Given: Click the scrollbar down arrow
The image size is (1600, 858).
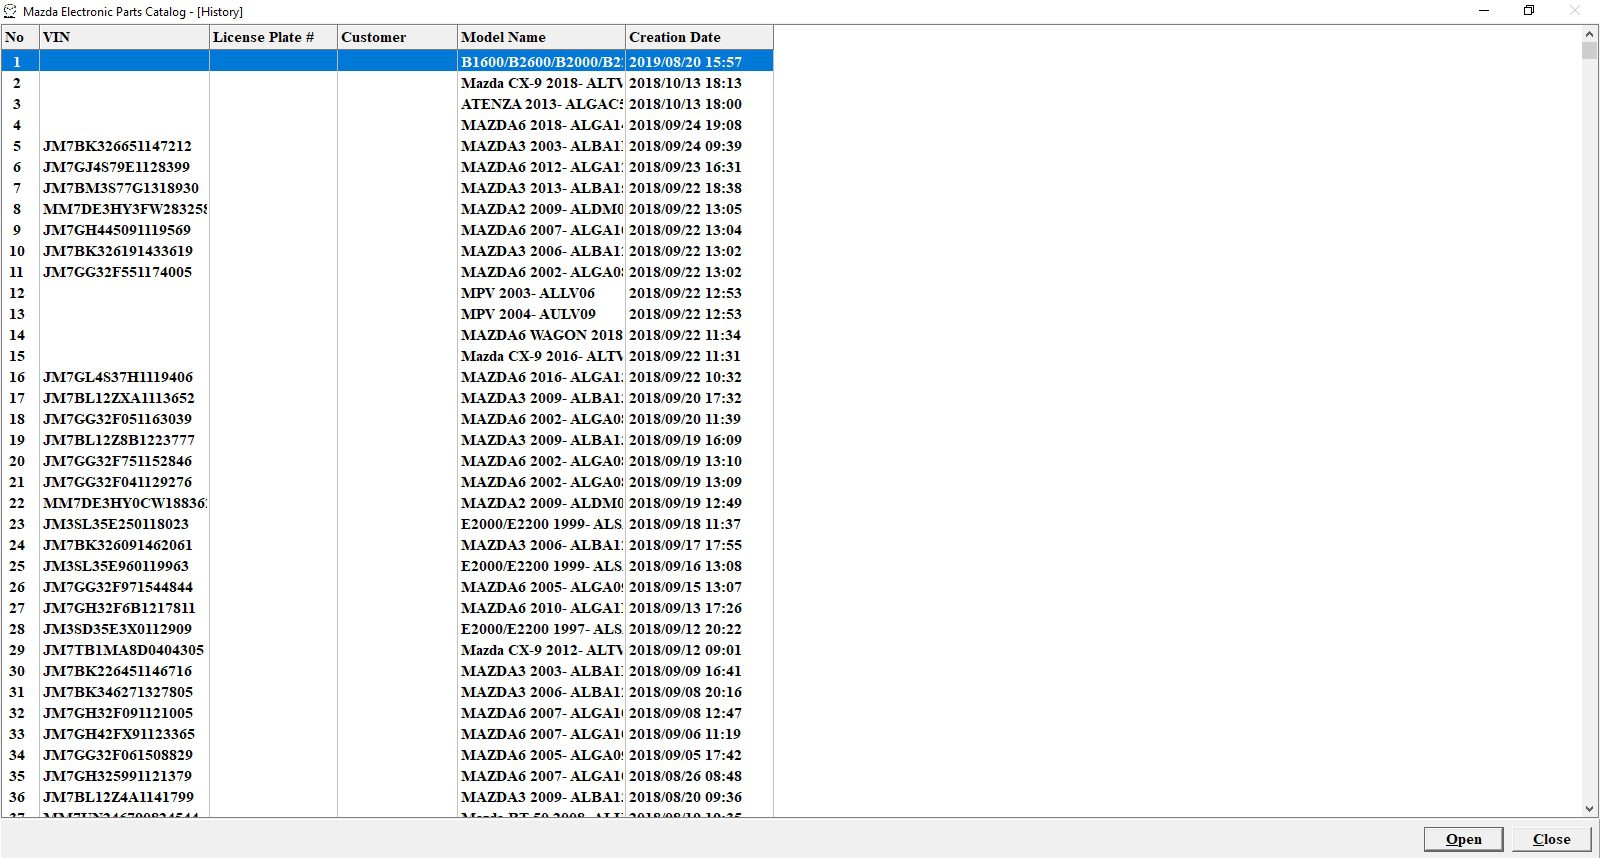Looking at the screenshot, I should (x=1590, y=809).
